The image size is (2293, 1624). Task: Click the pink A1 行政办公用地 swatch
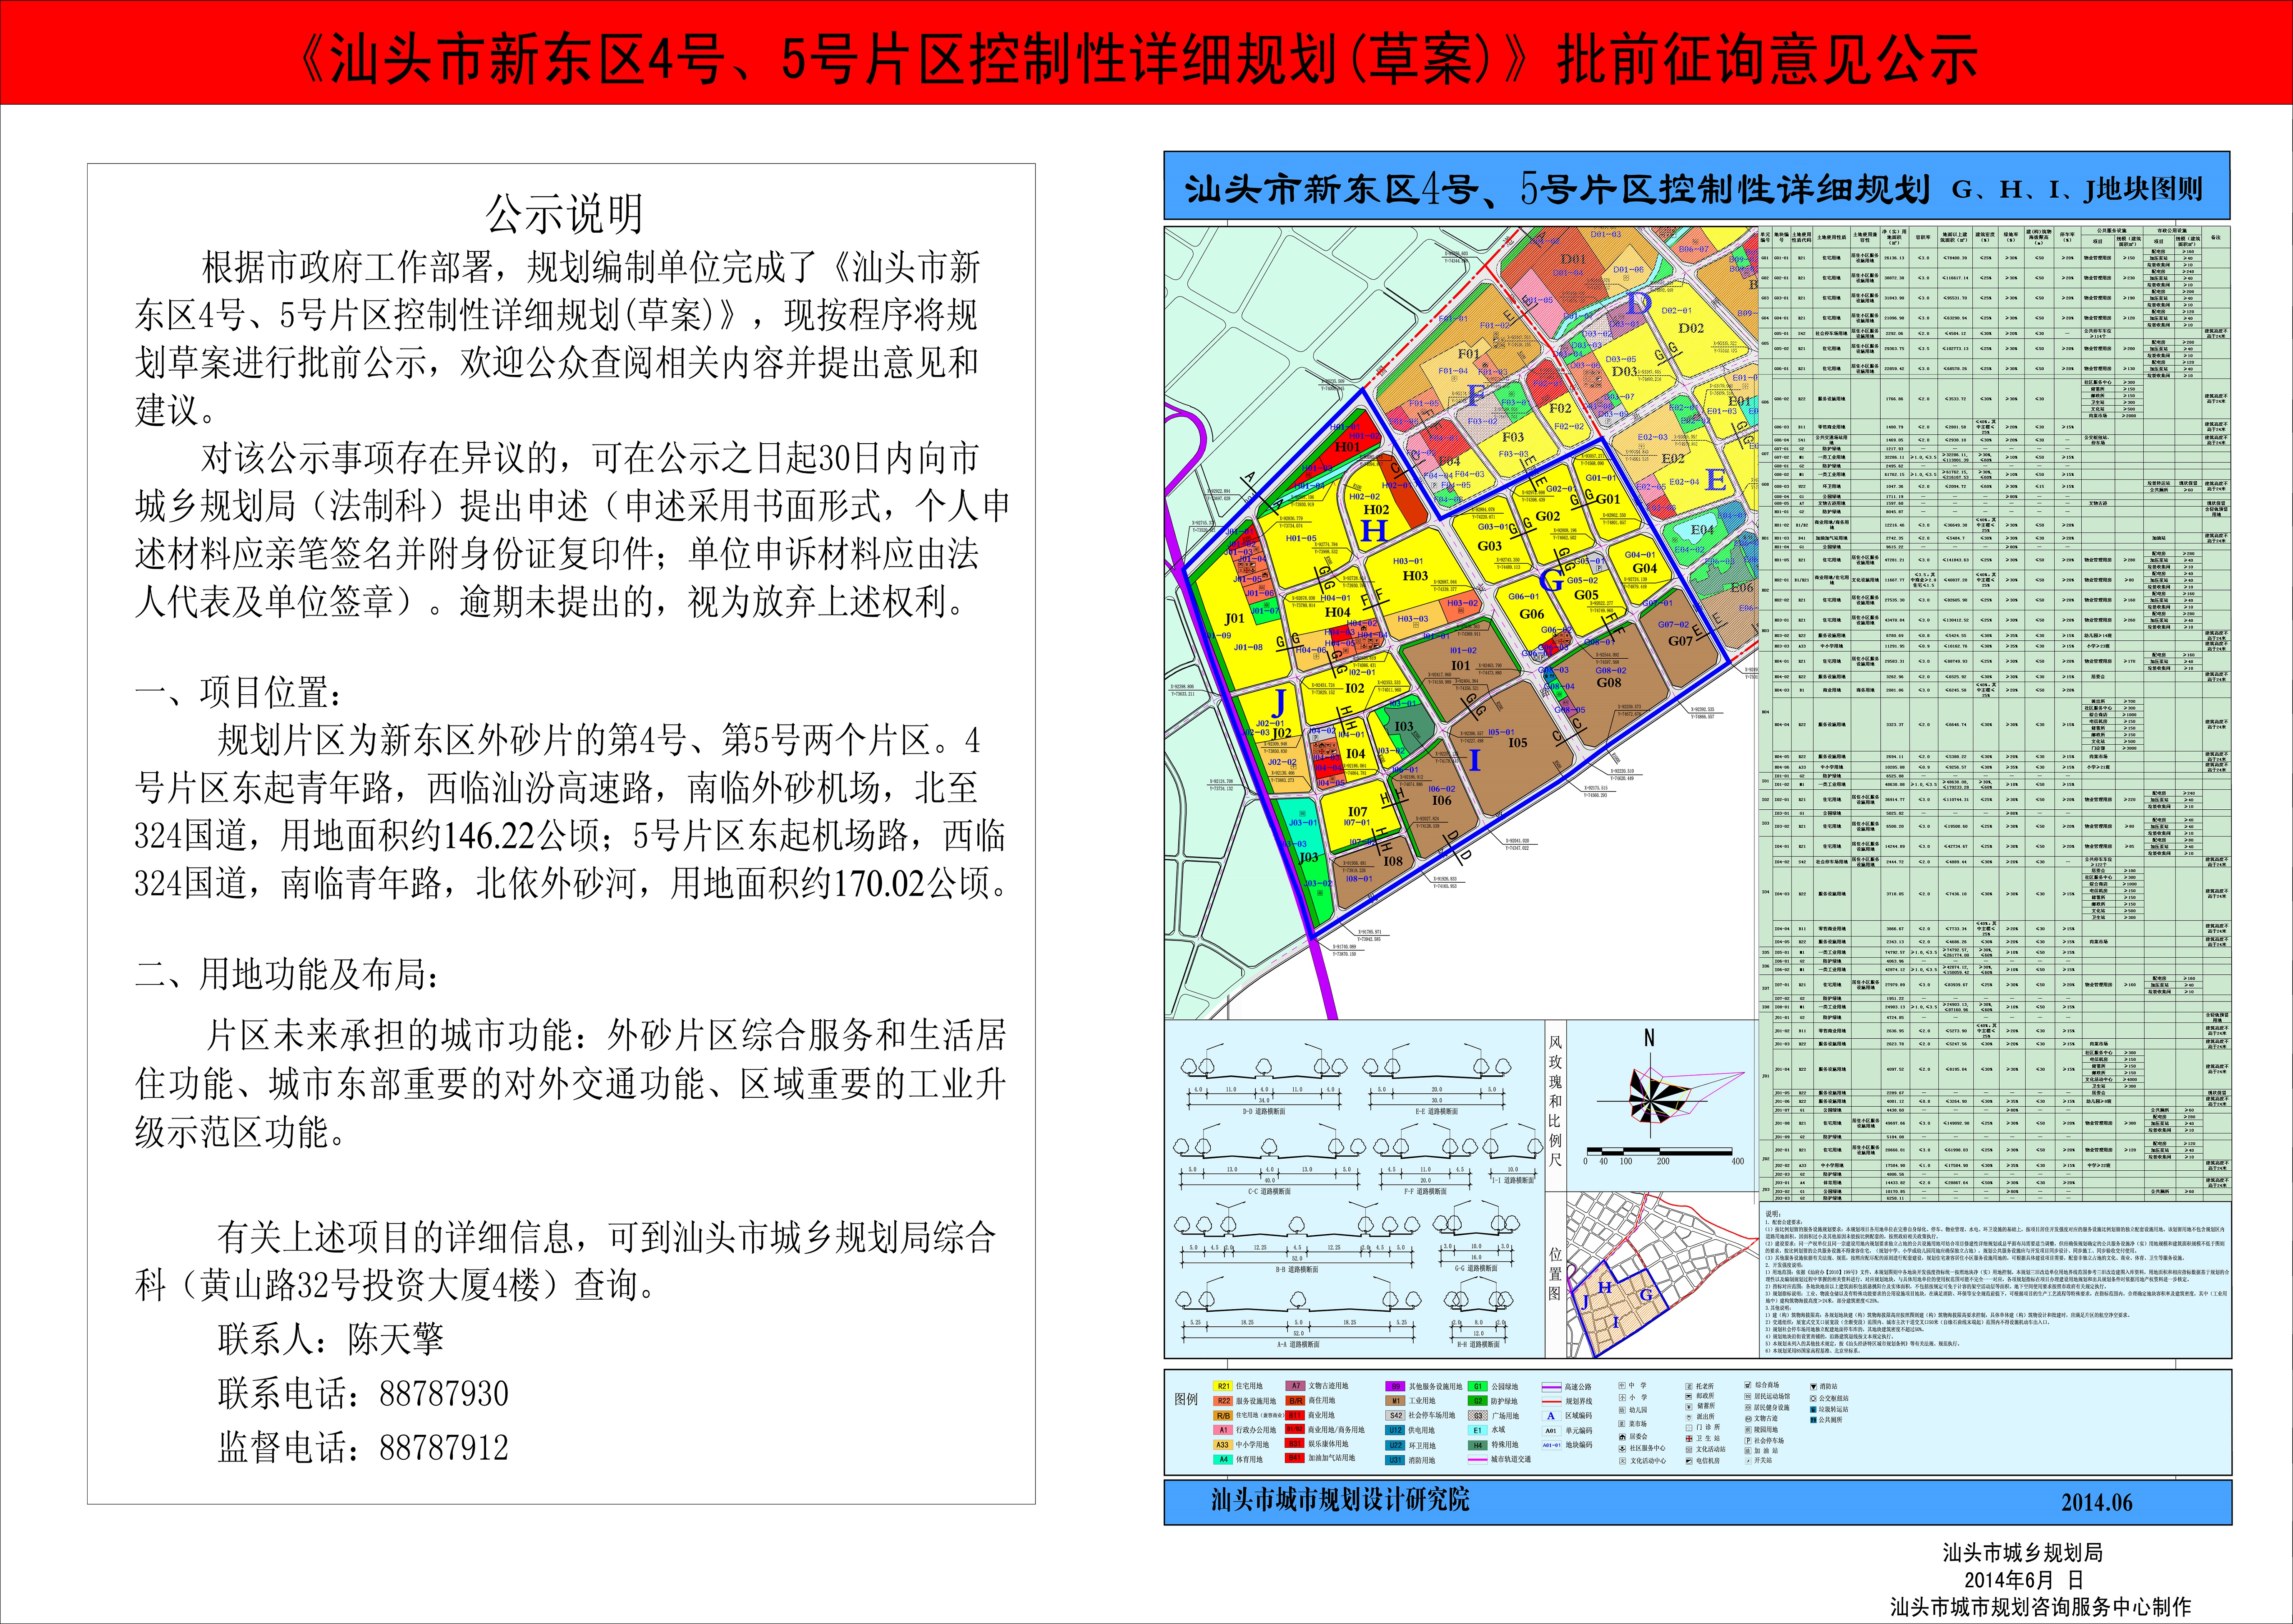pos(1223,1430)
